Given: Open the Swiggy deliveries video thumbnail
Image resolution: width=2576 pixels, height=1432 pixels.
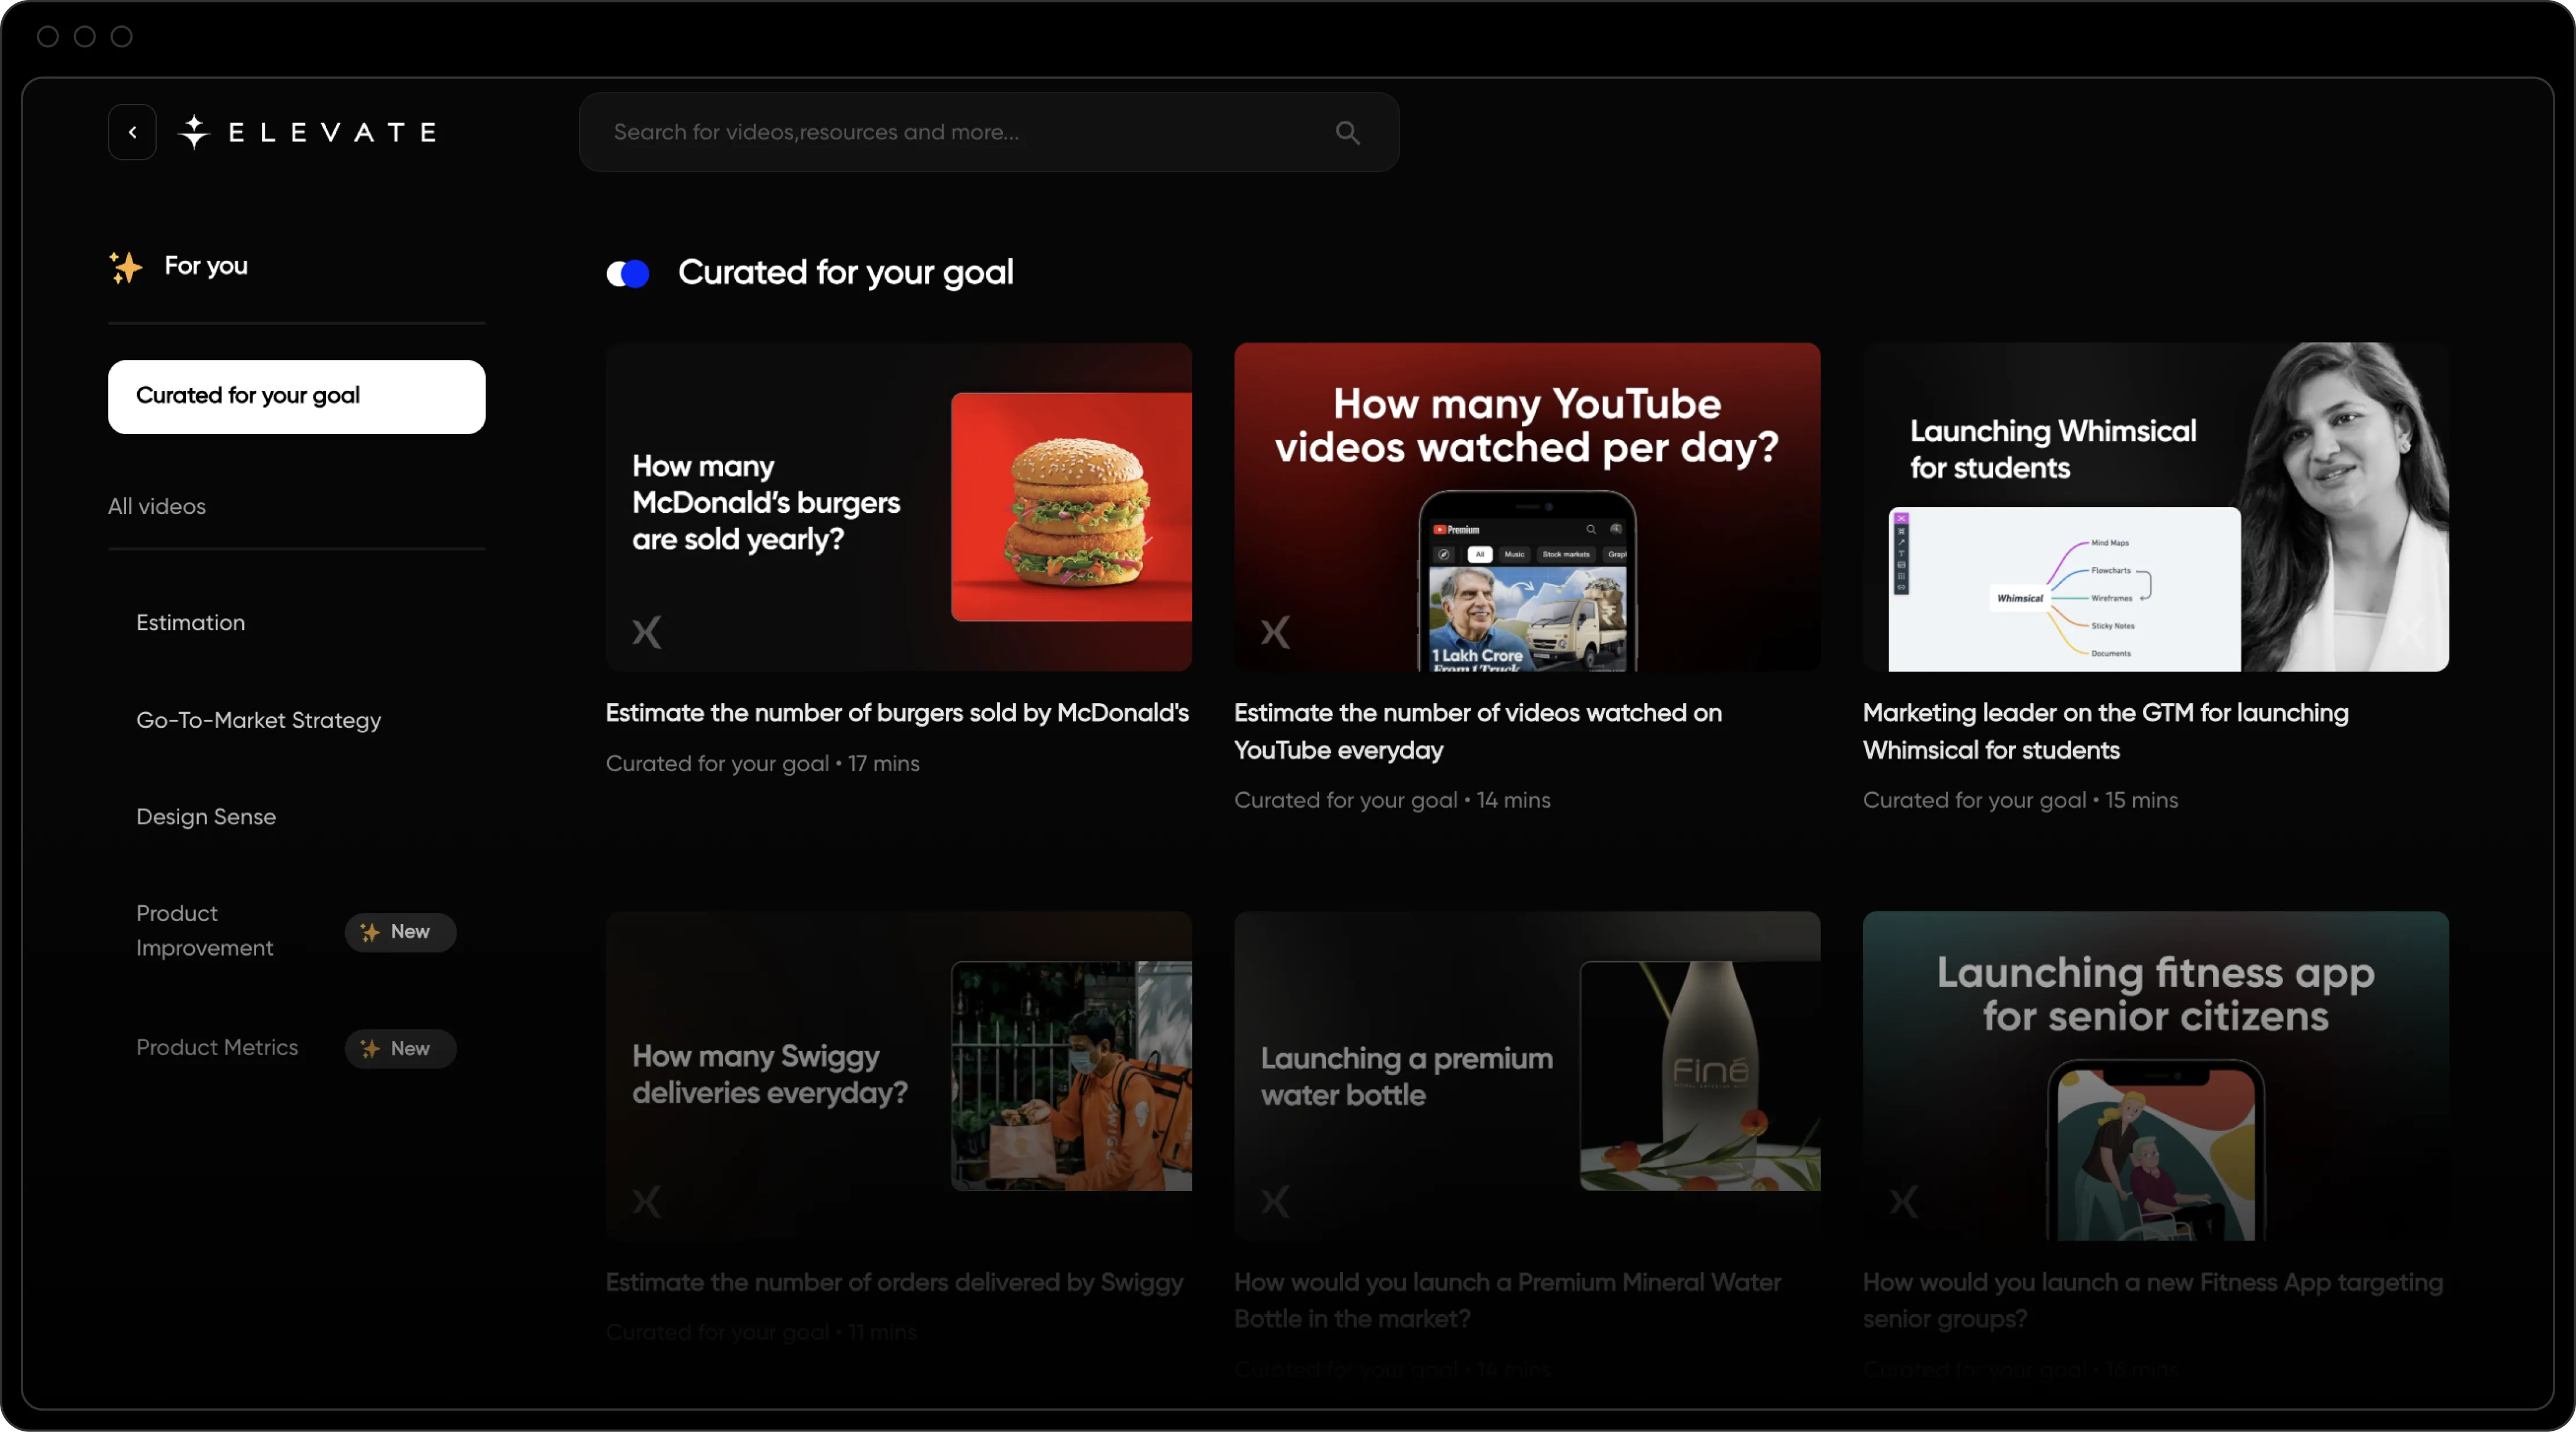Looking at the screenshot, I should click(898, 1075).
